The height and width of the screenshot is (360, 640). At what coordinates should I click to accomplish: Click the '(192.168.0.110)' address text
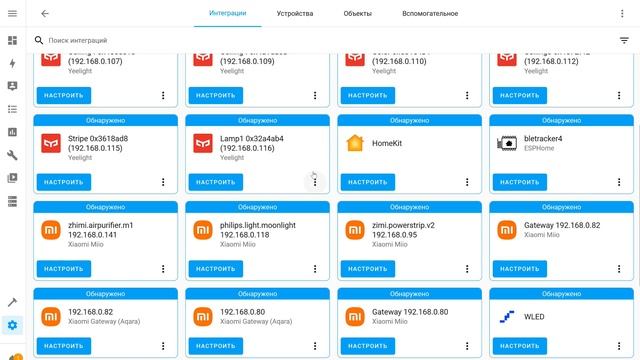click(x=399, y=61)
